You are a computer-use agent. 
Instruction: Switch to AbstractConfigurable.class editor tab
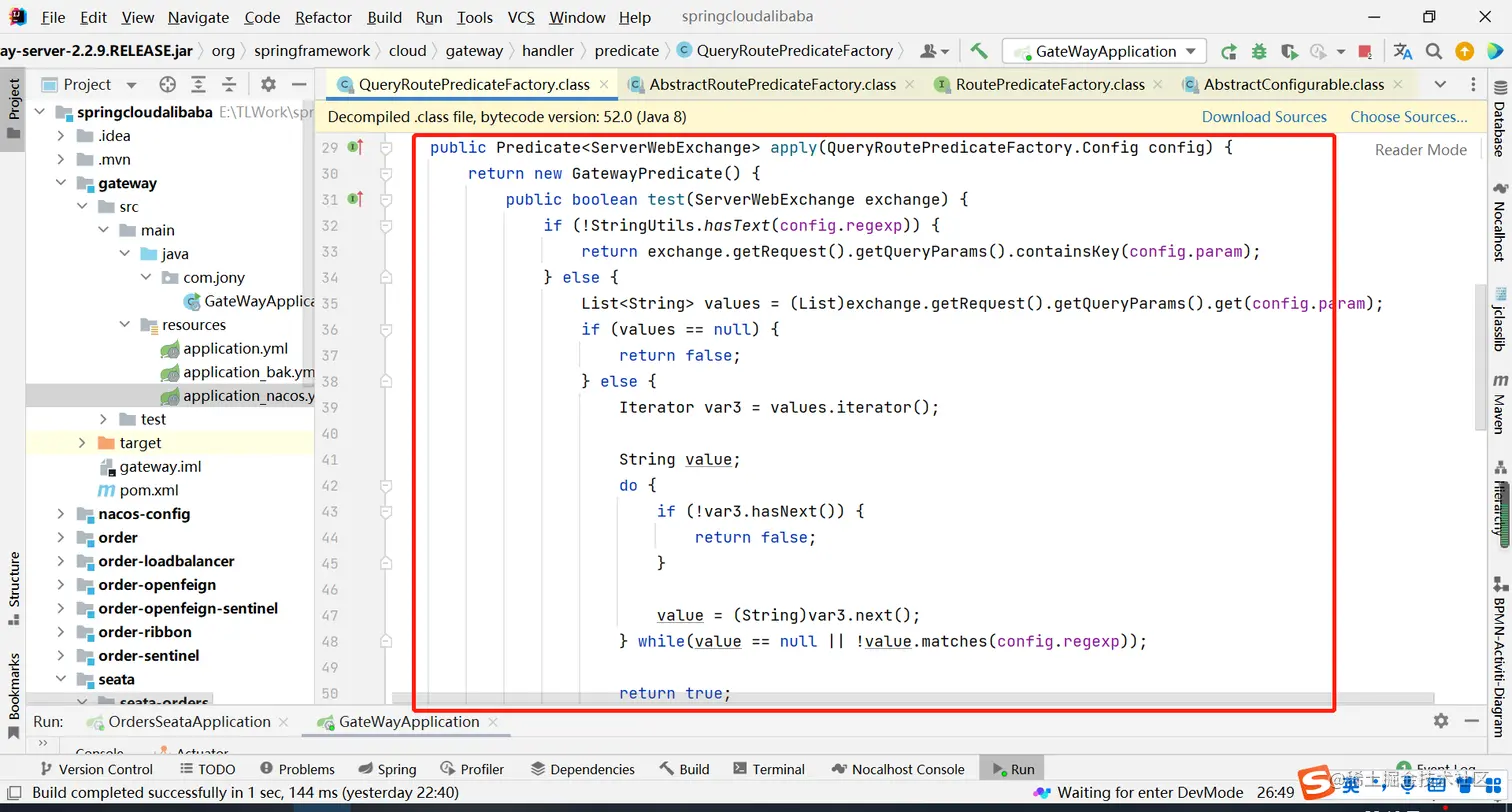click(x=1293, y=85)
